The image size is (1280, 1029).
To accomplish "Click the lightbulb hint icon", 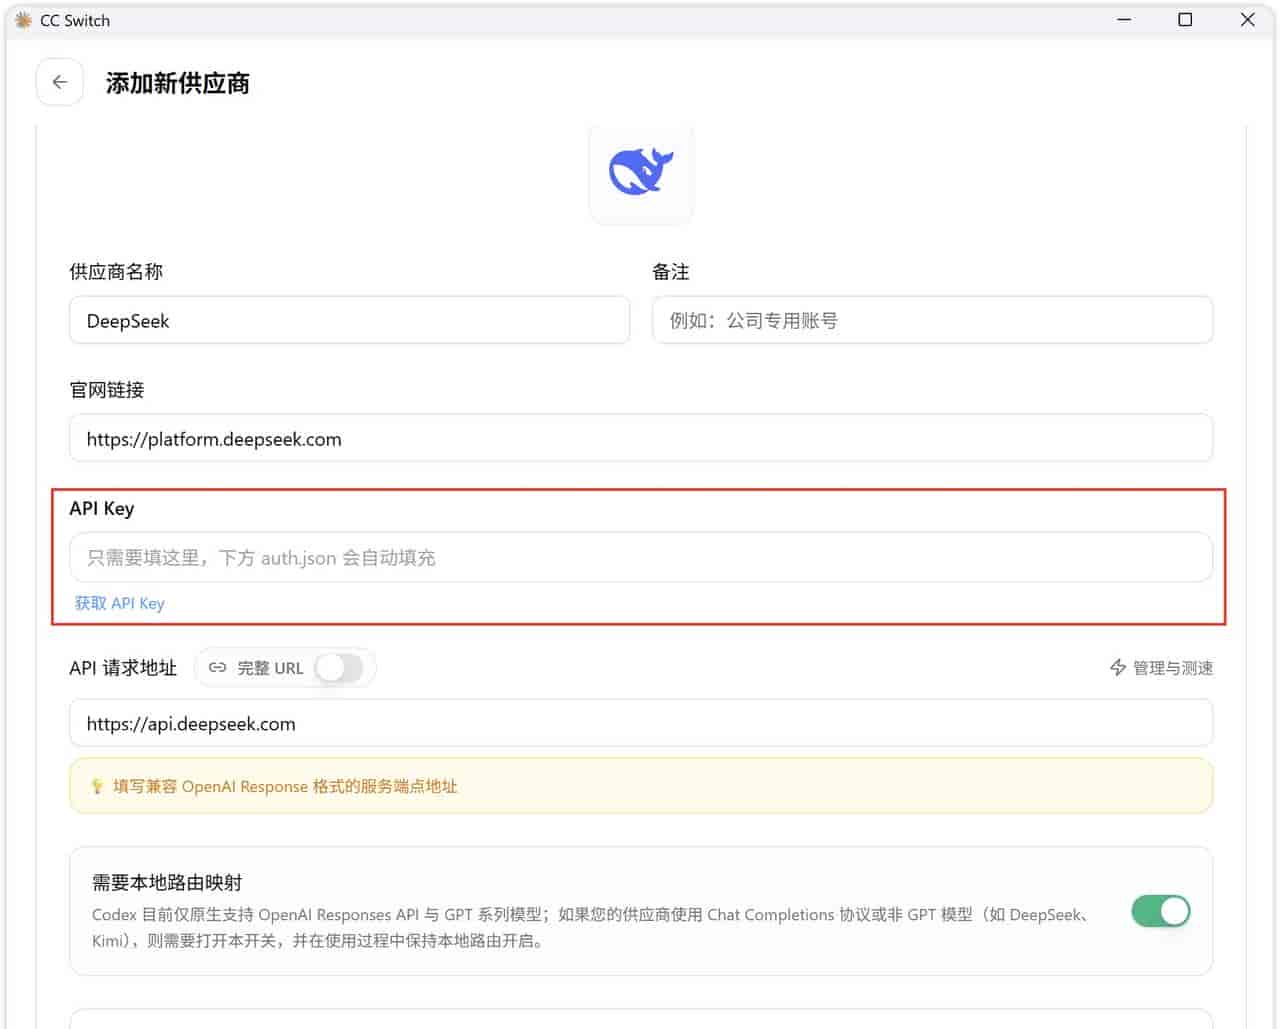I will 97,786.
